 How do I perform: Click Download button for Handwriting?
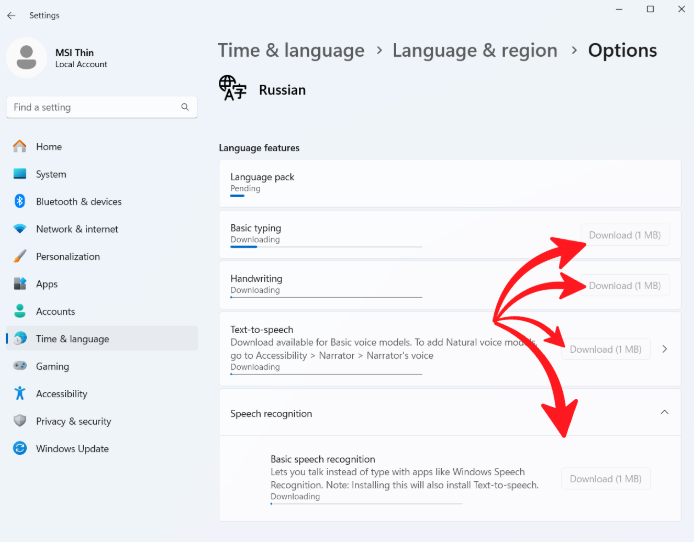[x=624, y=286]
